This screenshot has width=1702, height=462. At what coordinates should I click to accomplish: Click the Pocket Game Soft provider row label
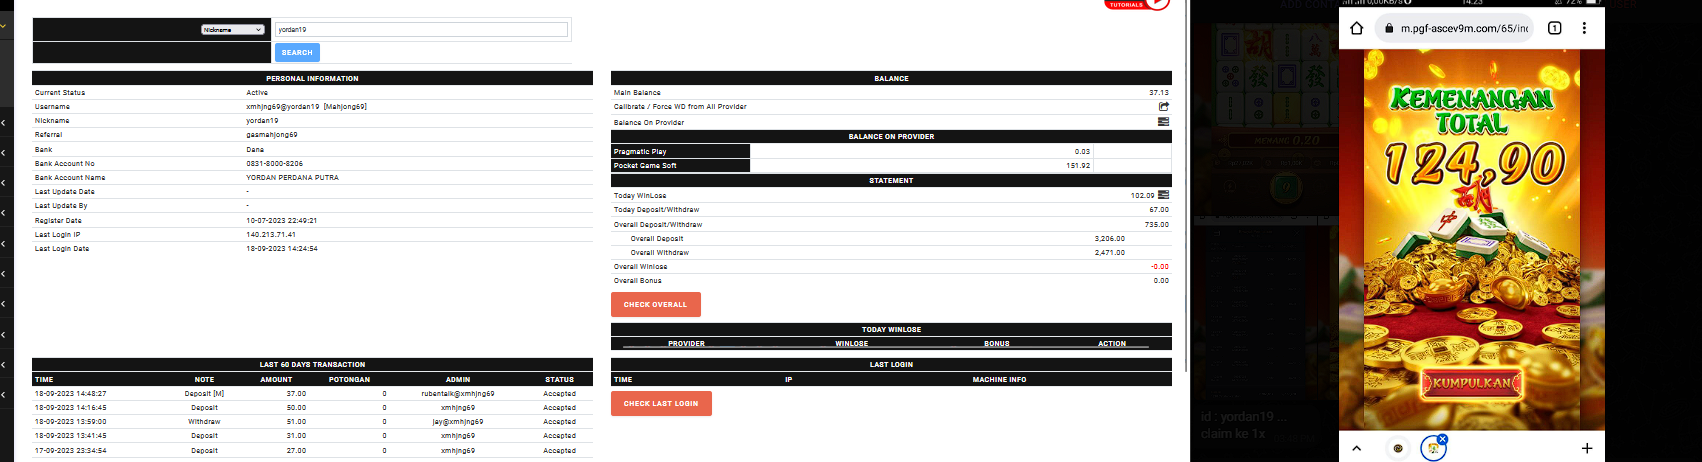(x=645, y=166)
